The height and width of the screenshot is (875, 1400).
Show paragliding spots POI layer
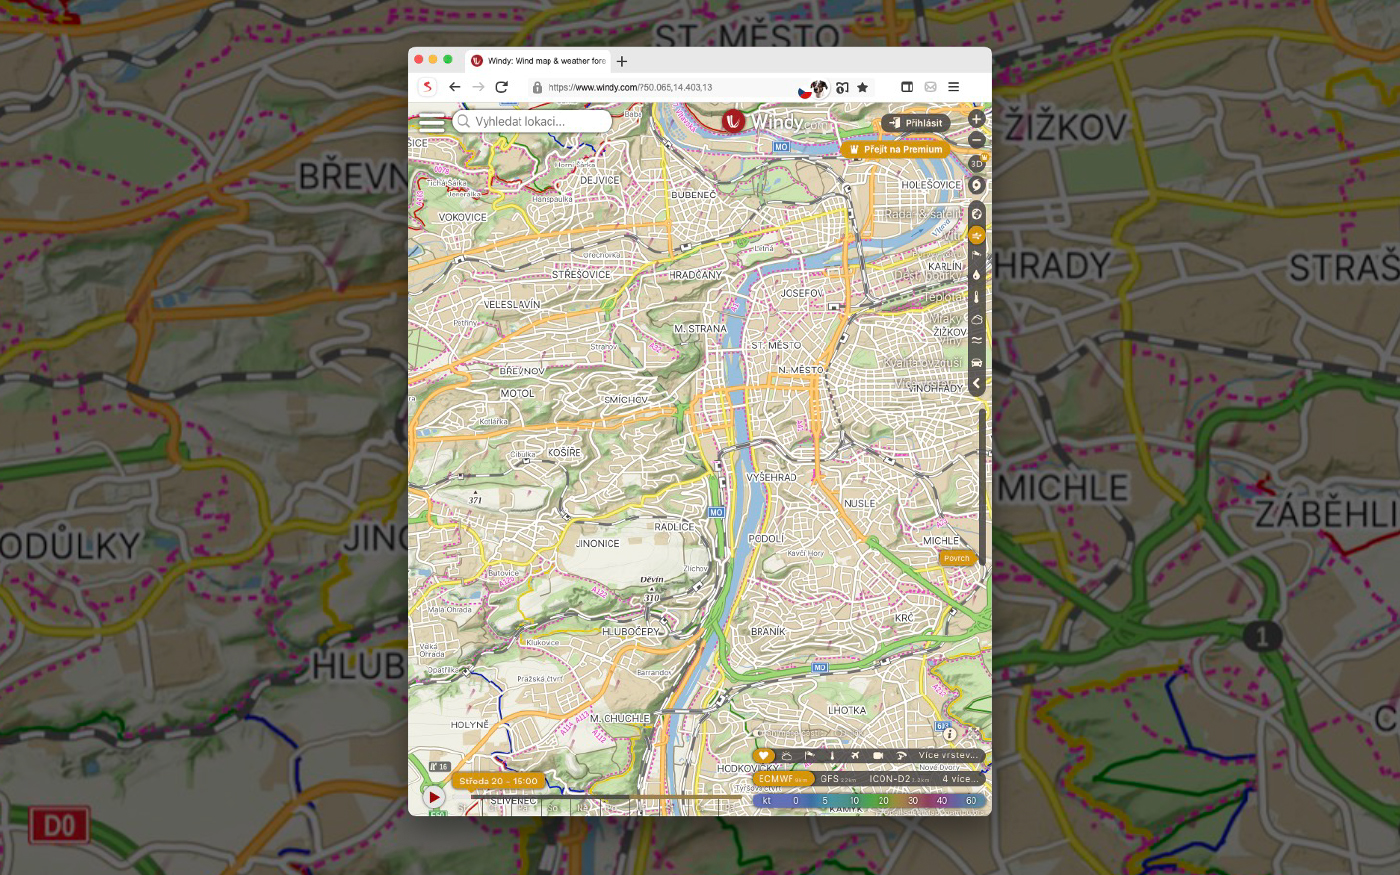pyautogui.click(x=901, y=756)
